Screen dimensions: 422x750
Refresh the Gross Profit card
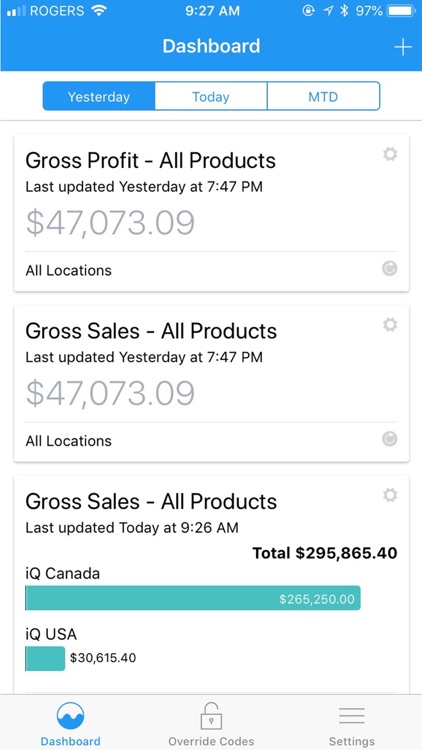click(389, 269)
